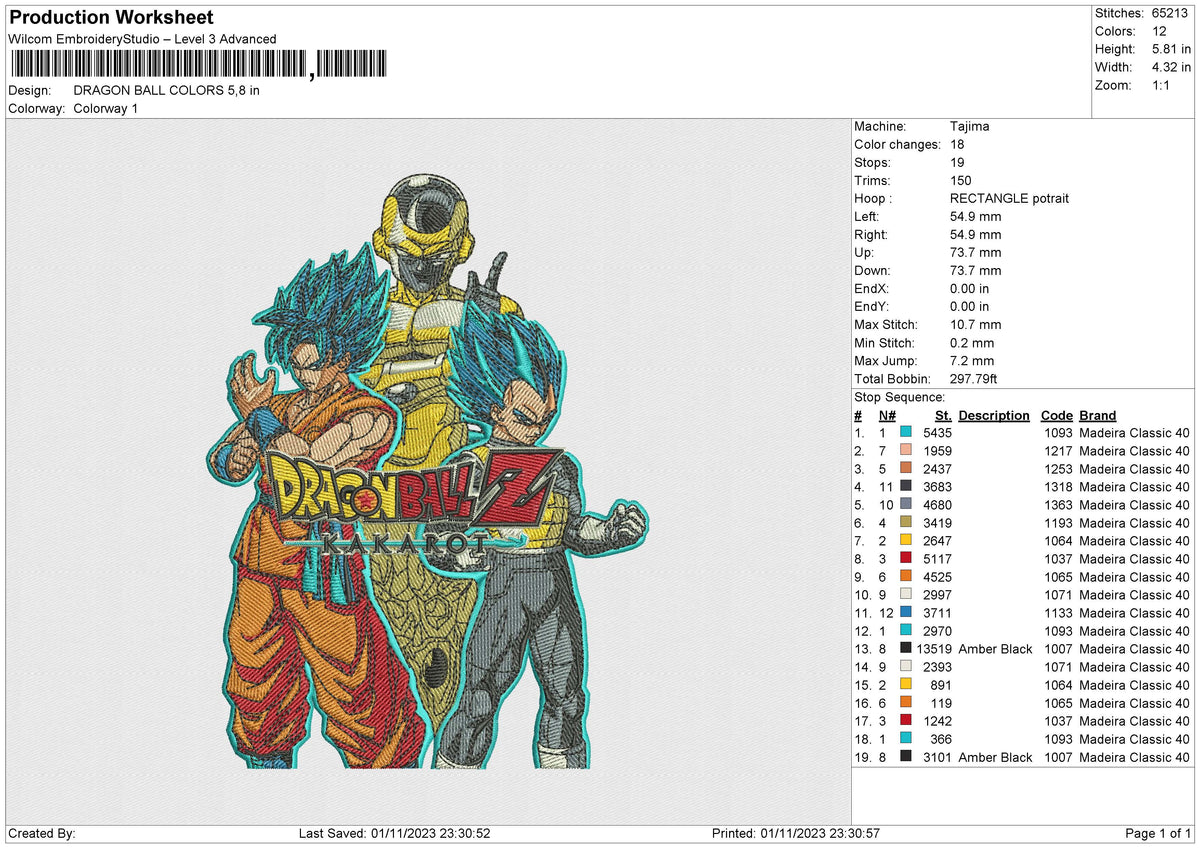This screenshot has width=1200, height=848.
Task: Select the 'St.' column header
Action: [x=943, y=415]
